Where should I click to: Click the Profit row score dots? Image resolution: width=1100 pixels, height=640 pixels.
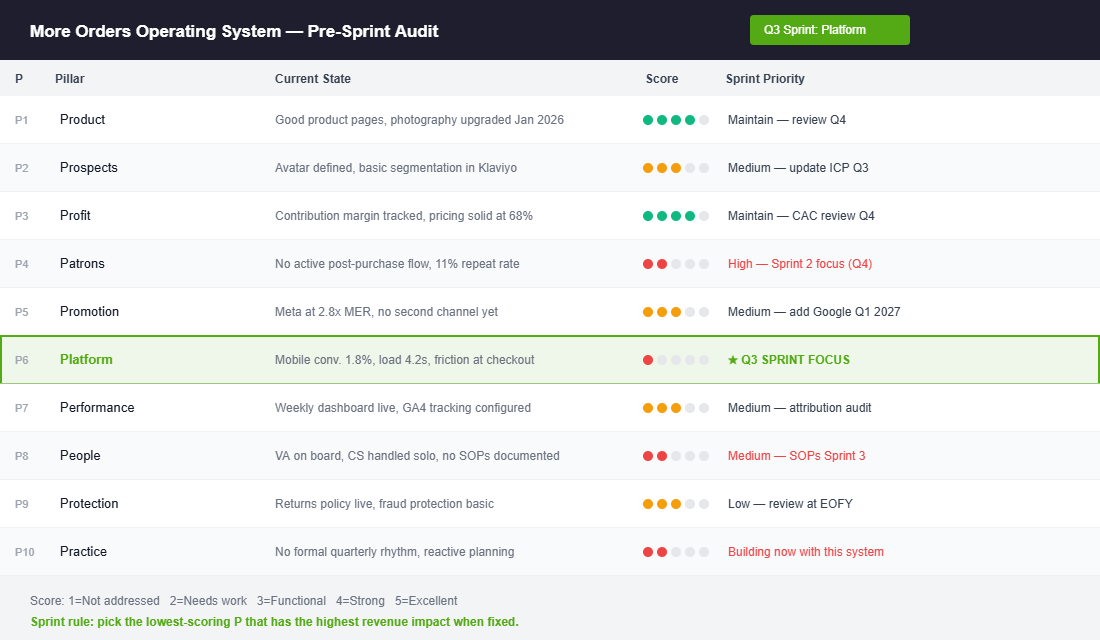click(676, 215)
